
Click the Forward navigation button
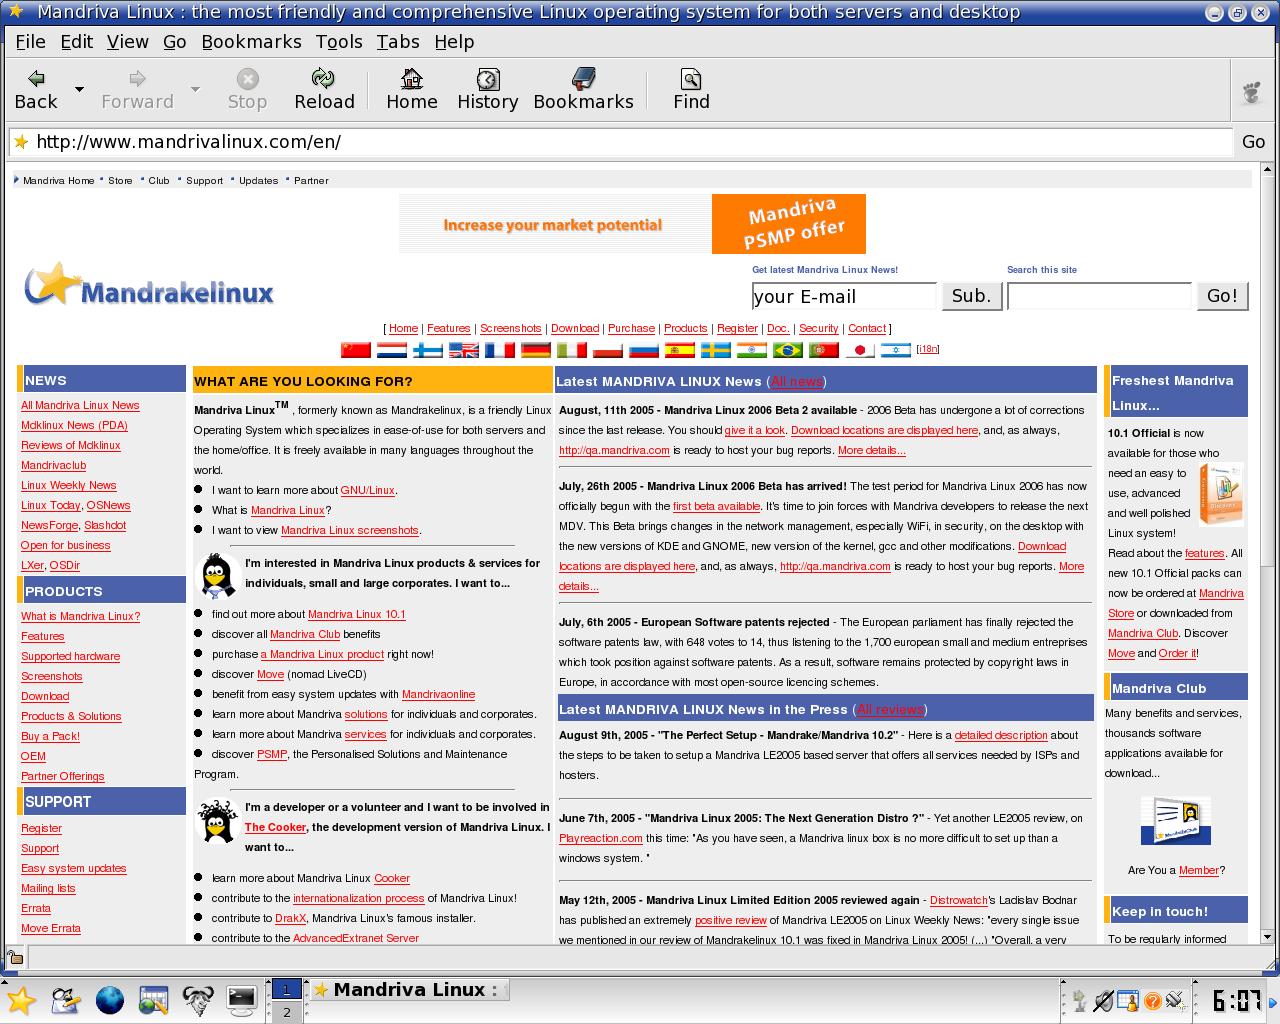click(137, 89)
